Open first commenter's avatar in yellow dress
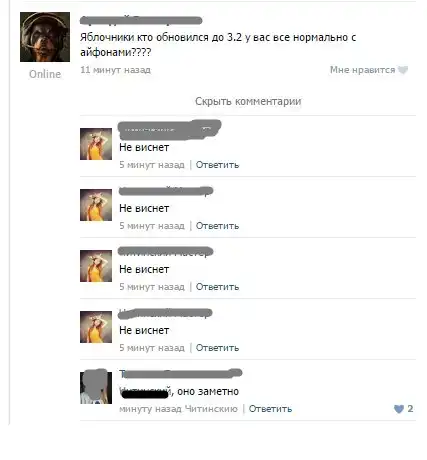This screenshot has width=427, height=460. coord(96,144)
